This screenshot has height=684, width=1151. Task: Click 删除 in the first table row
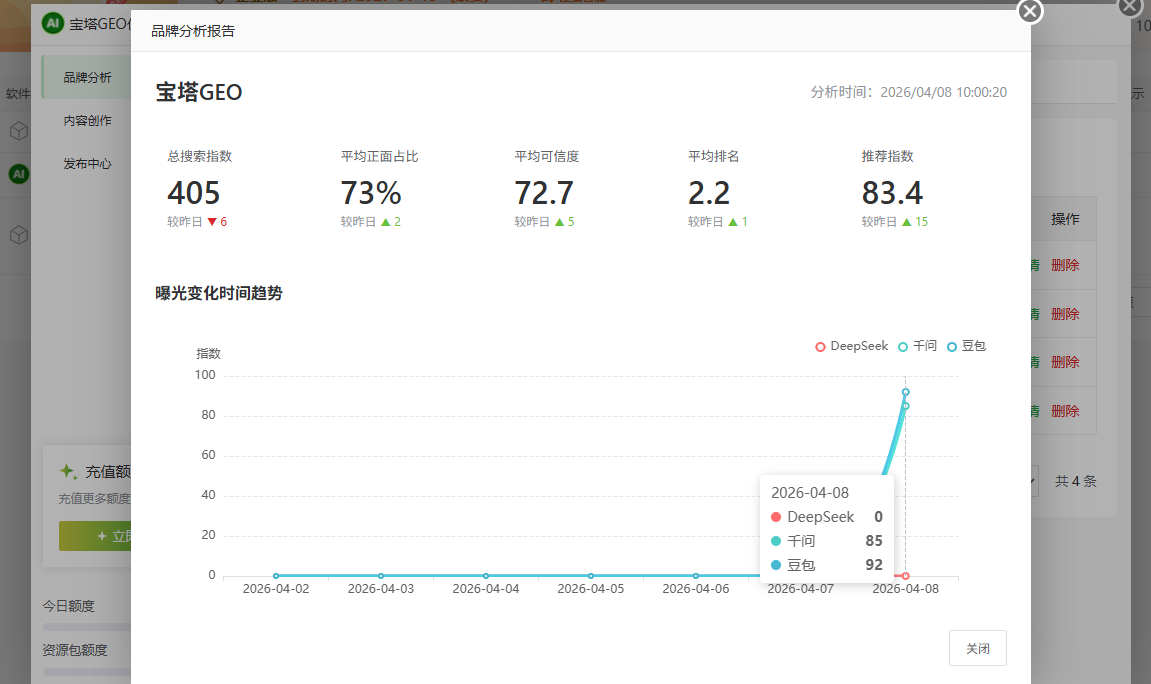pos(1065,265)
